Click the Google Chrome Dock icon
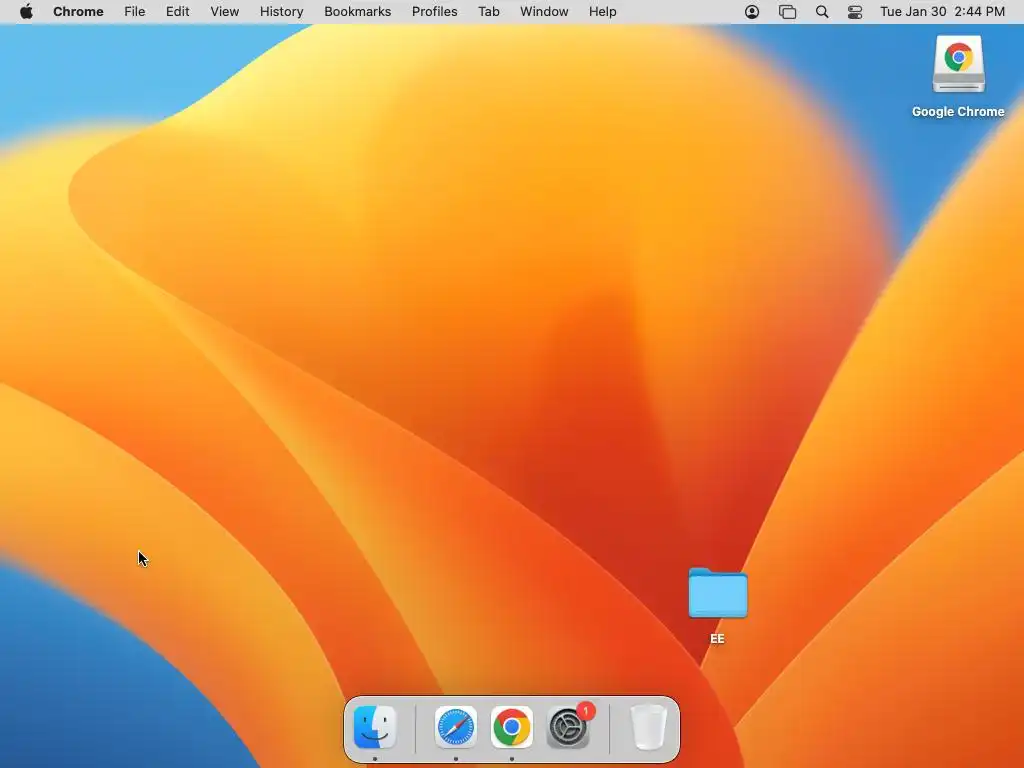Image resolution: width=1024 pixels, height=768 pixels. tap(511, 727)
